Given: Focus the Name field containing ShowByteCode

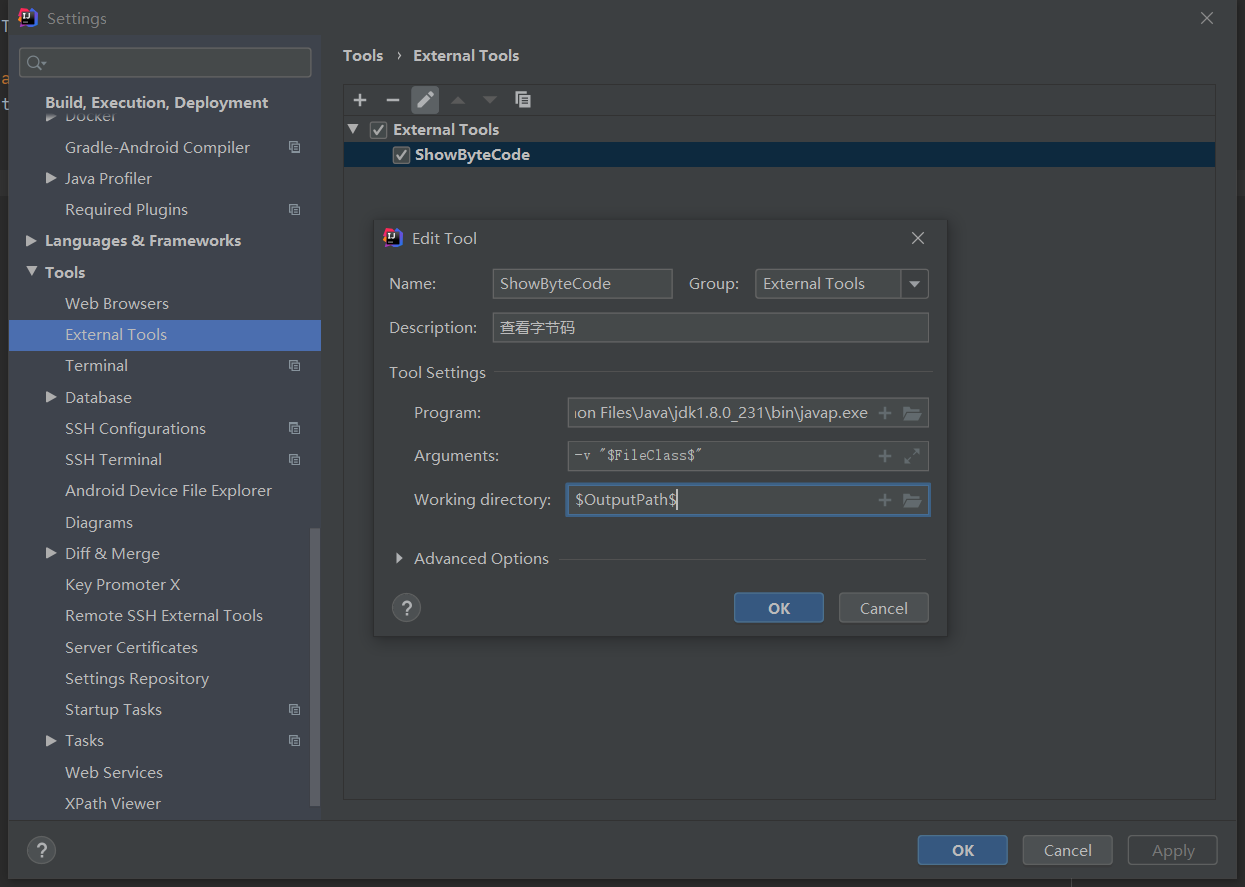Looking at the screenshot, I should tap(583, 284).
